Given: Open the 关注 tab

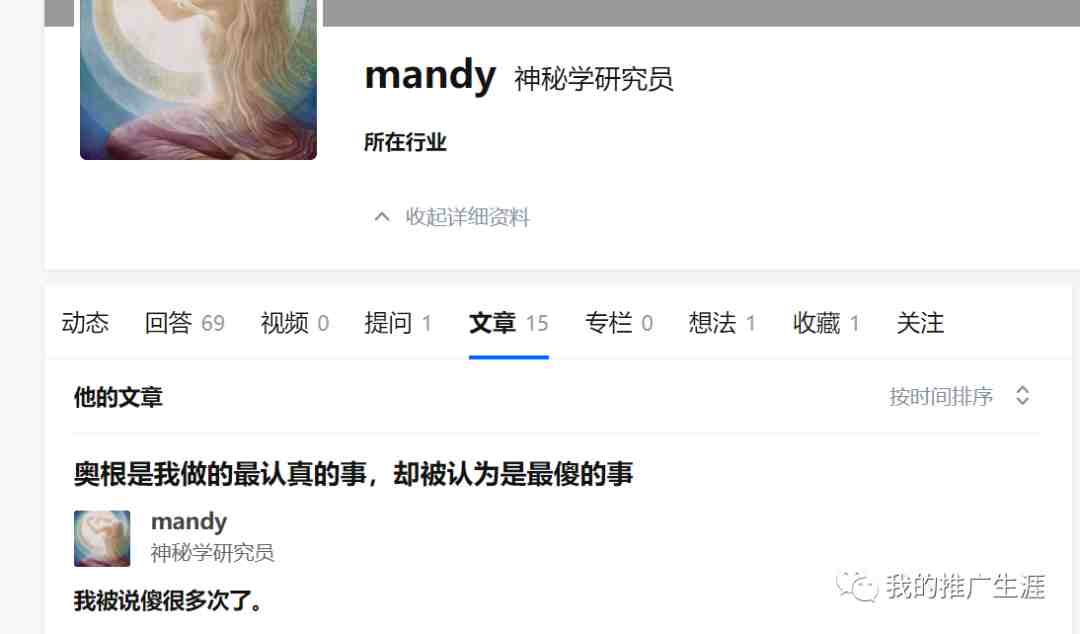Looking at the screenshot, I should click(920, 323).
